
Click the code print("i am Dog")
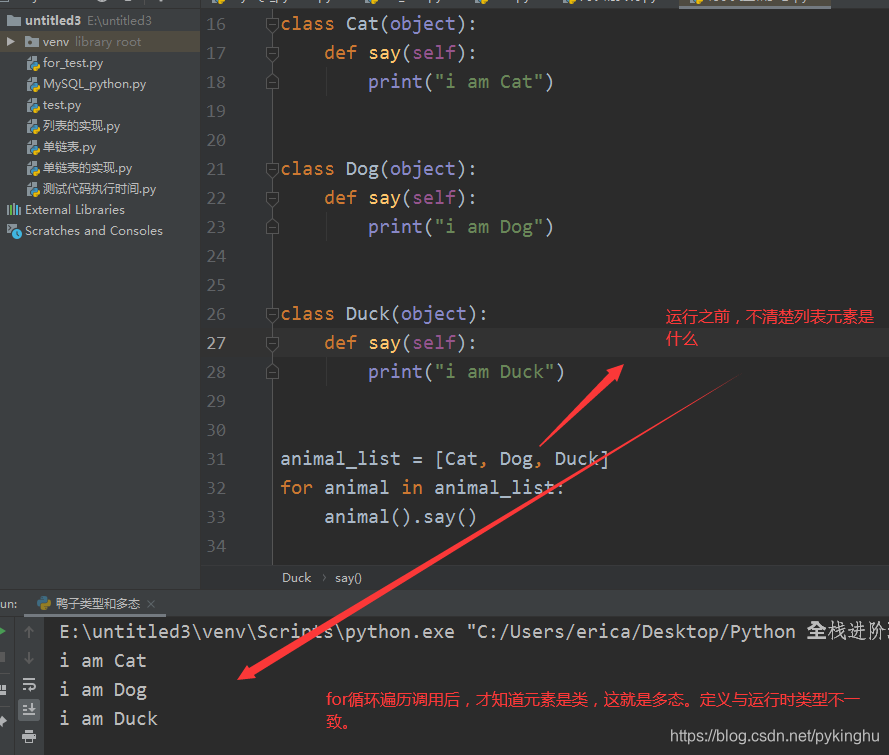[x=460, y=227]
